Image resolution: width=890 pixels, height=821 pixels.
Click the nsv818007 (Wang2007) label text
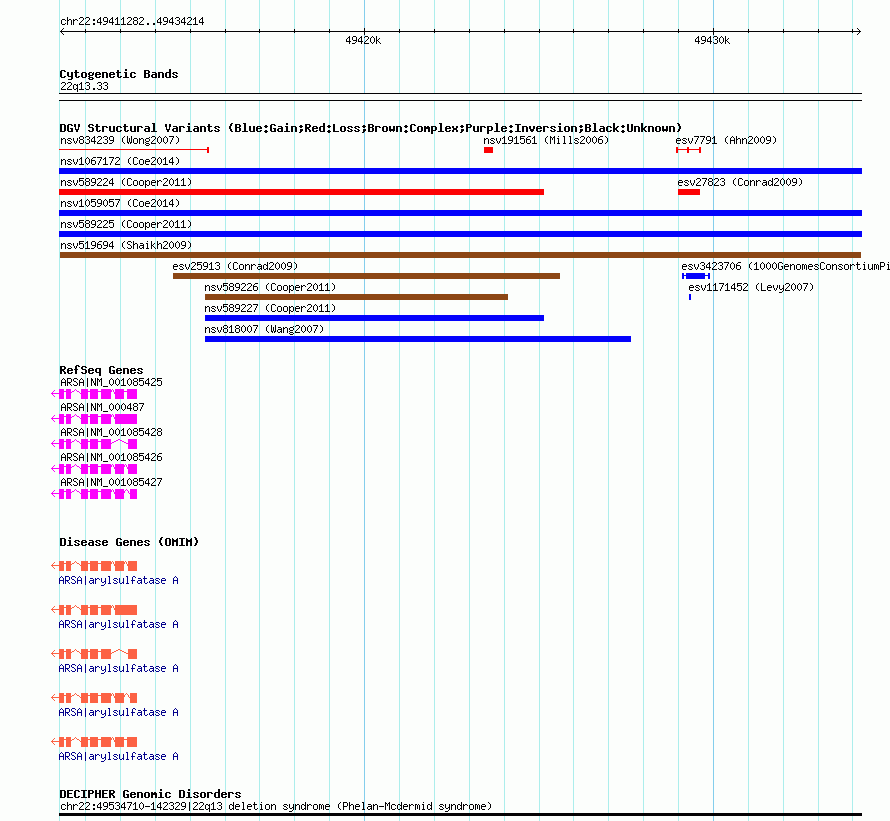pyautogui.click(x=264, y=329)
